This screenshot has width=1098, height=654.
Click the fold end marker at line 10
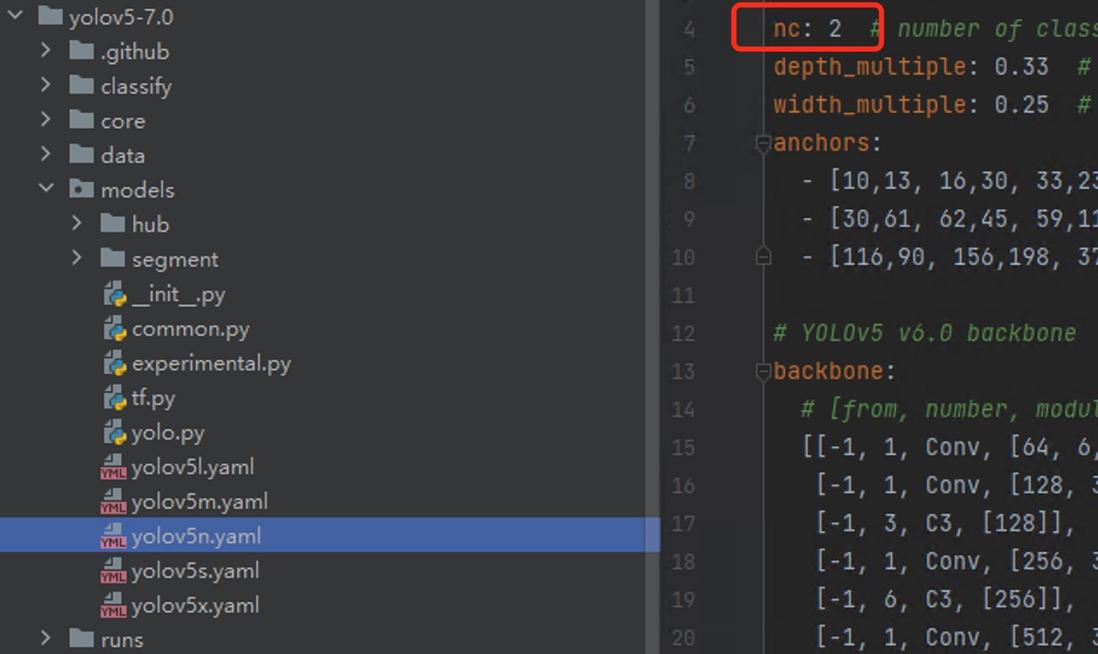pos(763,256)
